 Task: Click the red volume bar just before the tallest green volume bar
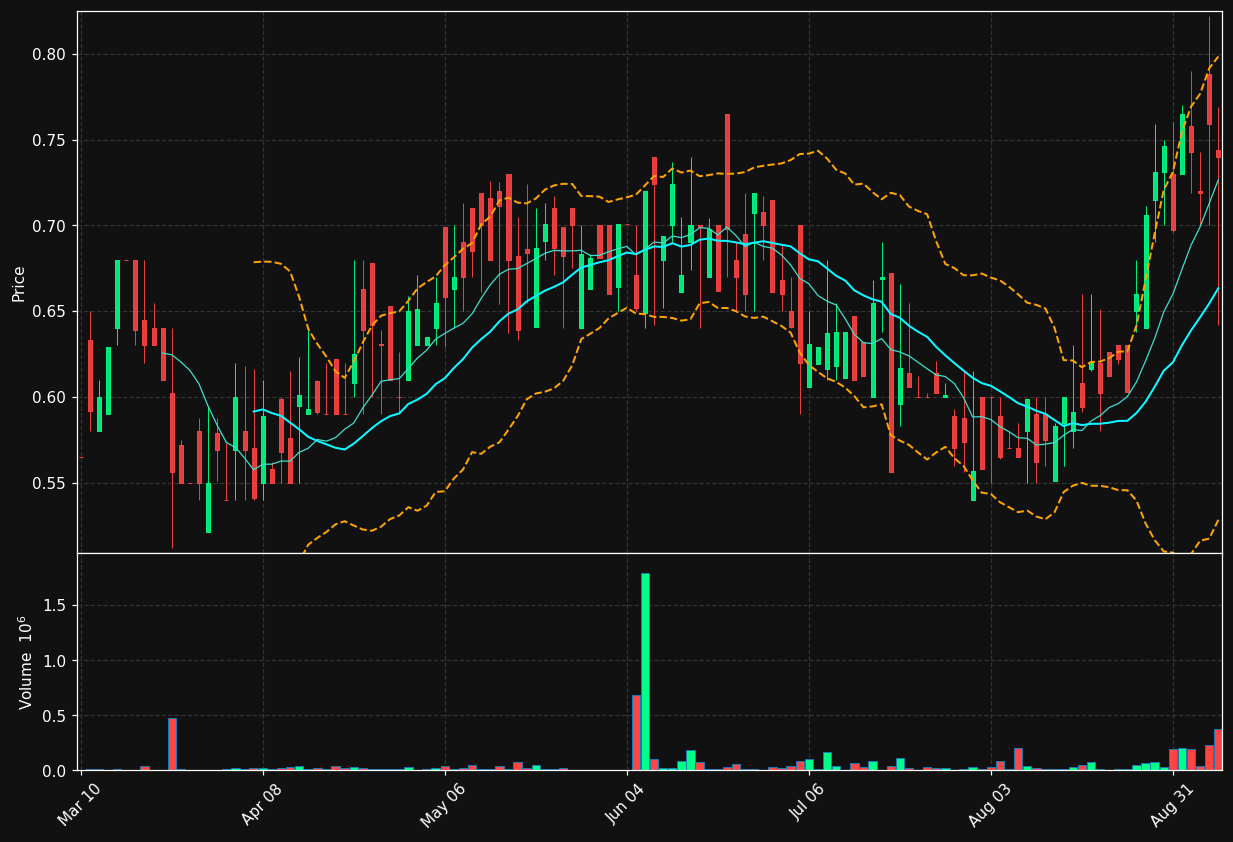tap(636, 733)
